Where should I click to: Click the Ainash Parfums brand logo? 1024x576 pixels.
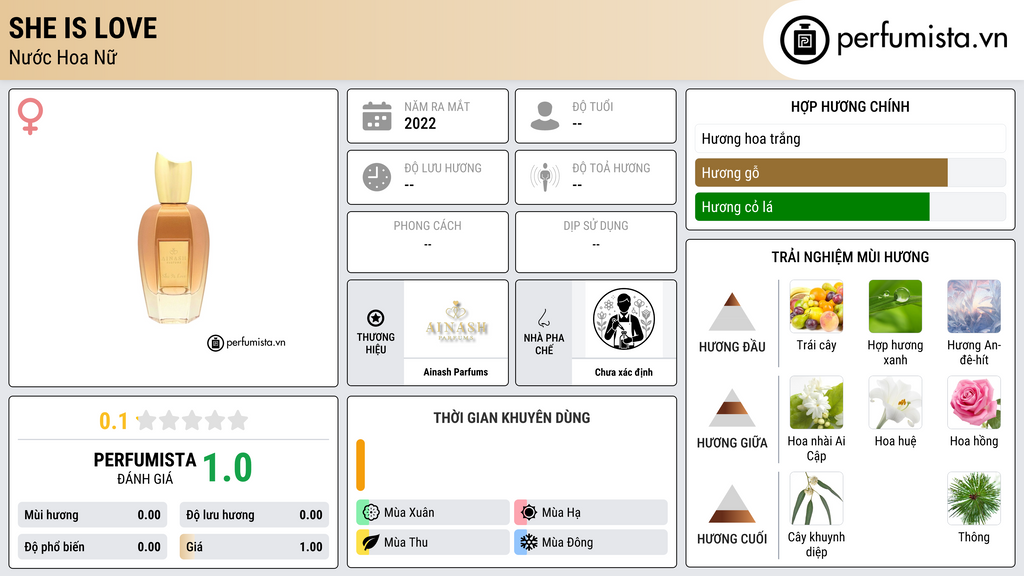tap(456, 320)
